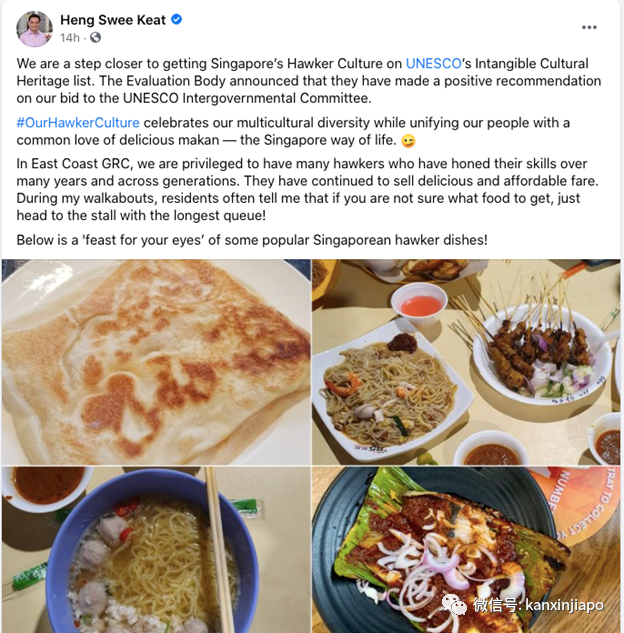Open the Heng Swee Keat profile name
This screenshot has width=624, height=633.
click(x=113, y=20)
